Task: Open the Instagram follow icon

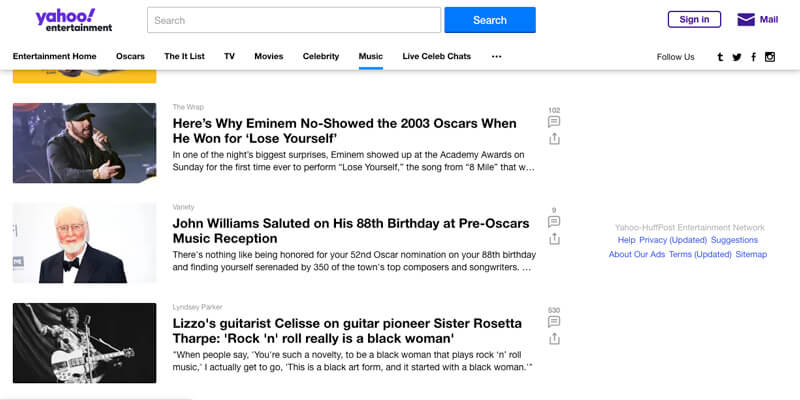Action: click(x=770, y=57)
